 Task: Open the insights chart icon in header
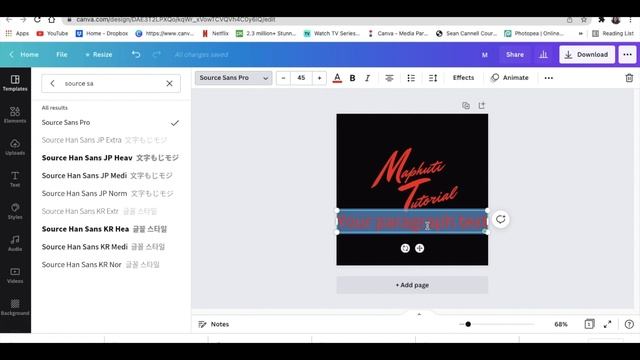click(x=543, y=54)
